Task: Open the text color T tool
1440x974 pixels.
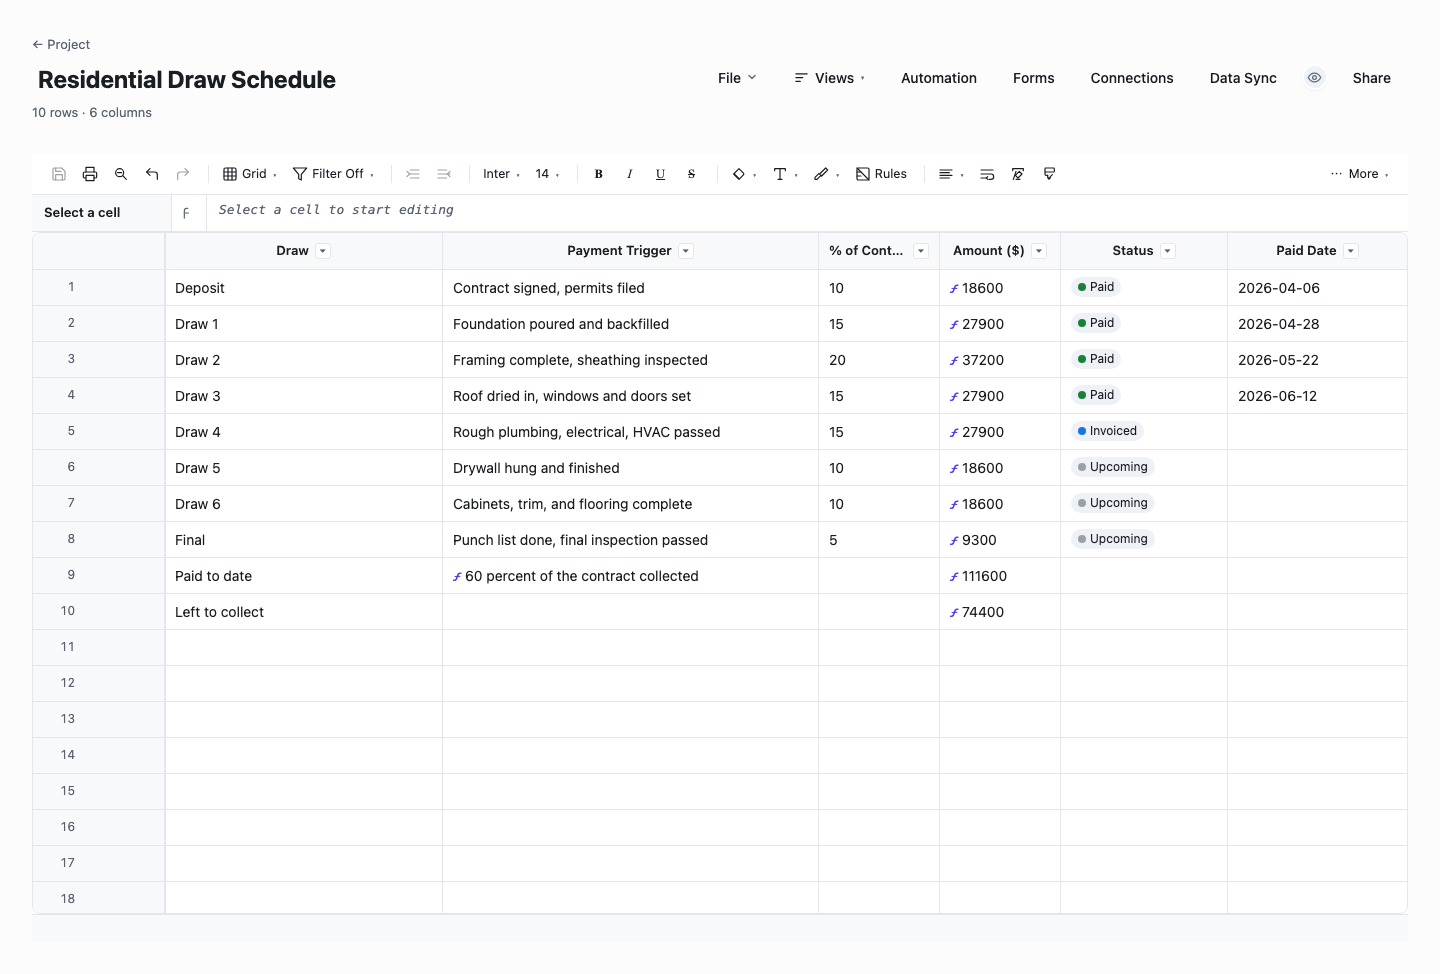Action: [x=785, y=174]
